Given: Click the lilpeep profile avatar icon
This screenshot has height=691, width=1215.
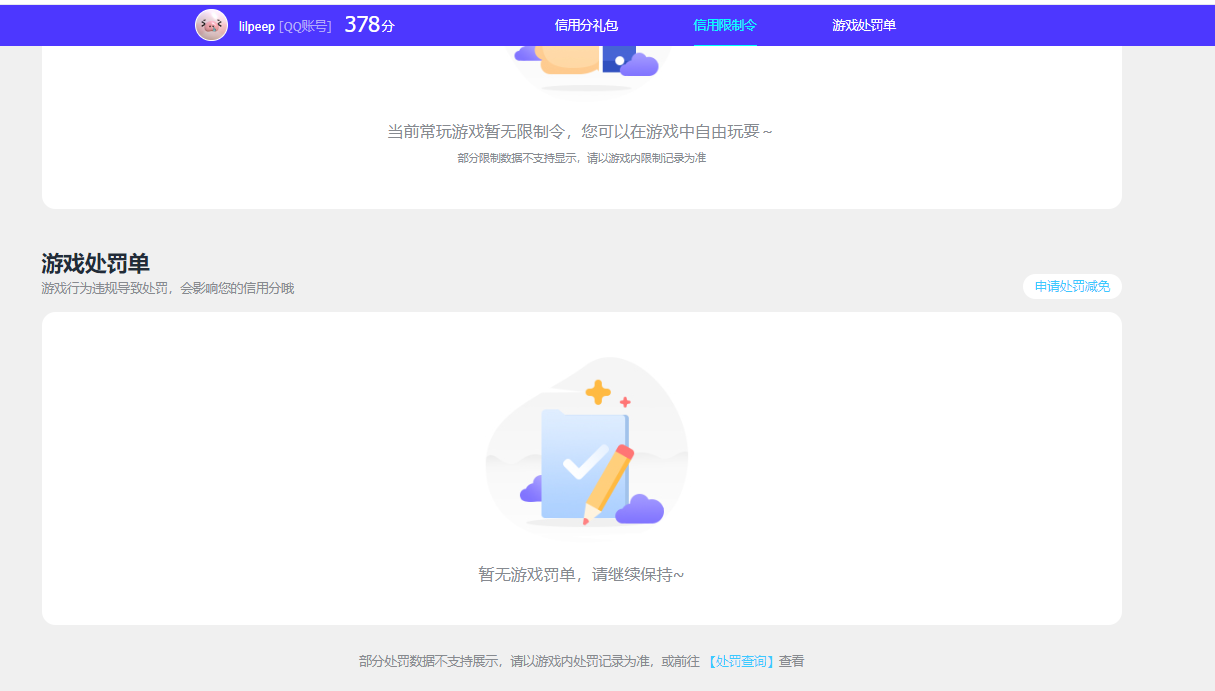Looking at the screenshot, I should pyautogui.click(x=209, y=25).
